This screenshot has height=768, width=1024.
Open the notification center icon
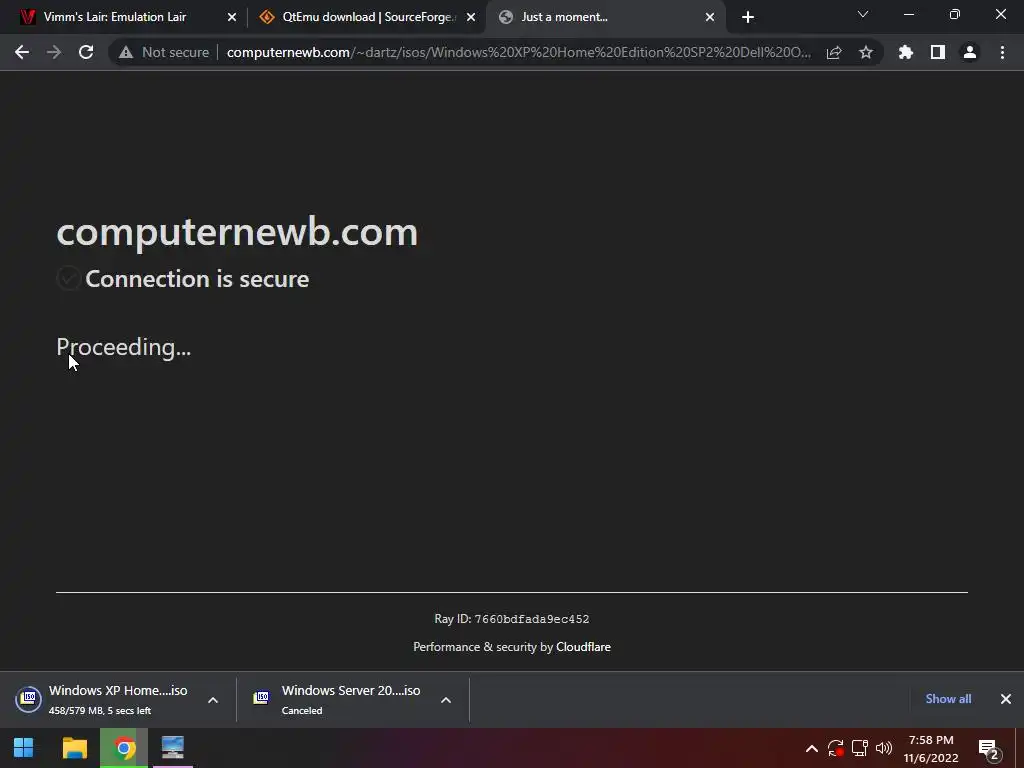click(x=989, y=749)
